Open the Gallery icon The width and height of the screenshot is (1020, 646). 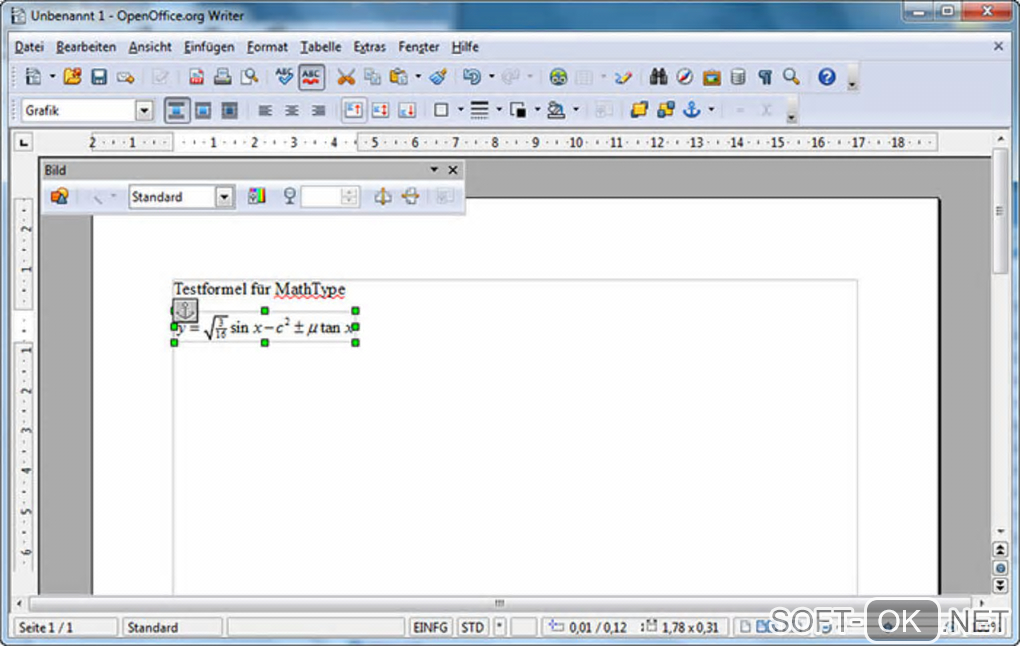(x=712, y=77)
